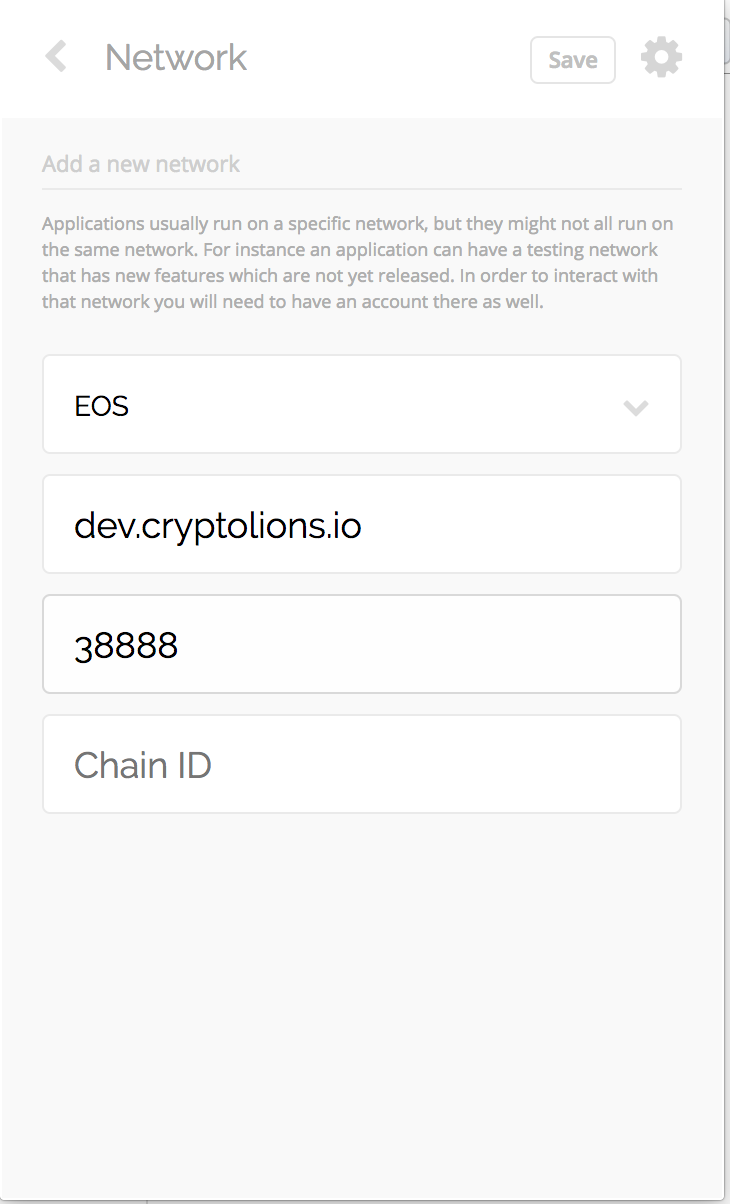
Task: Click the Network page title
Action: (176, 58)
